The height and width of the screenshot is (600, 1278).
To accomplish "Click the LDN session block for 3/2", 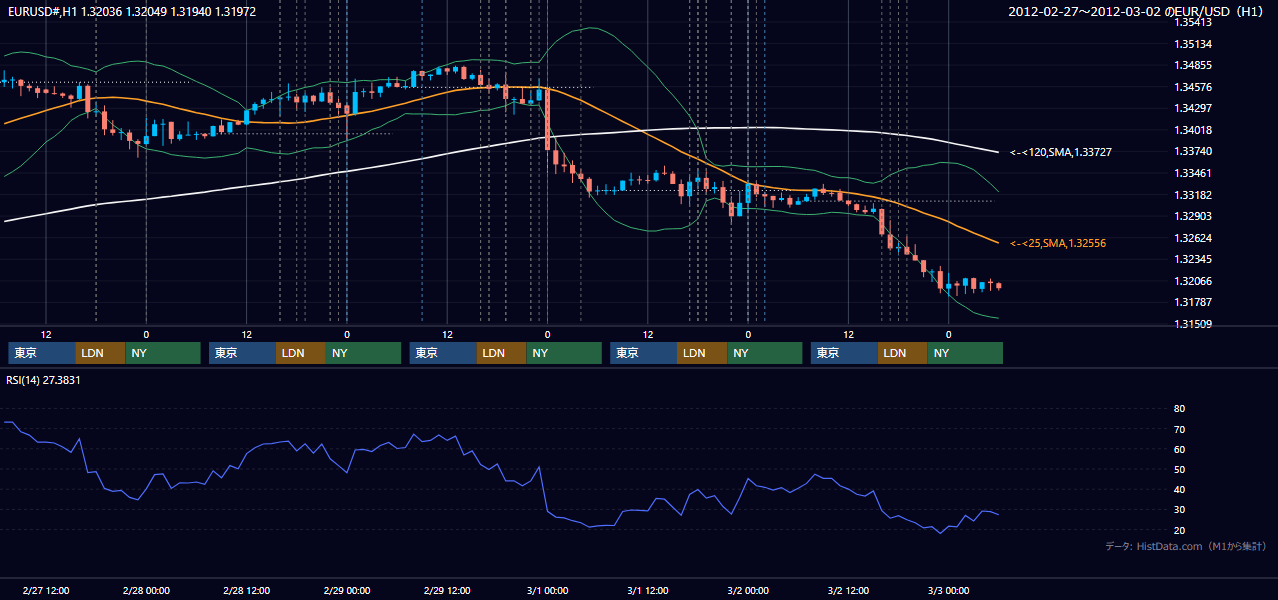I will point(902,353).
